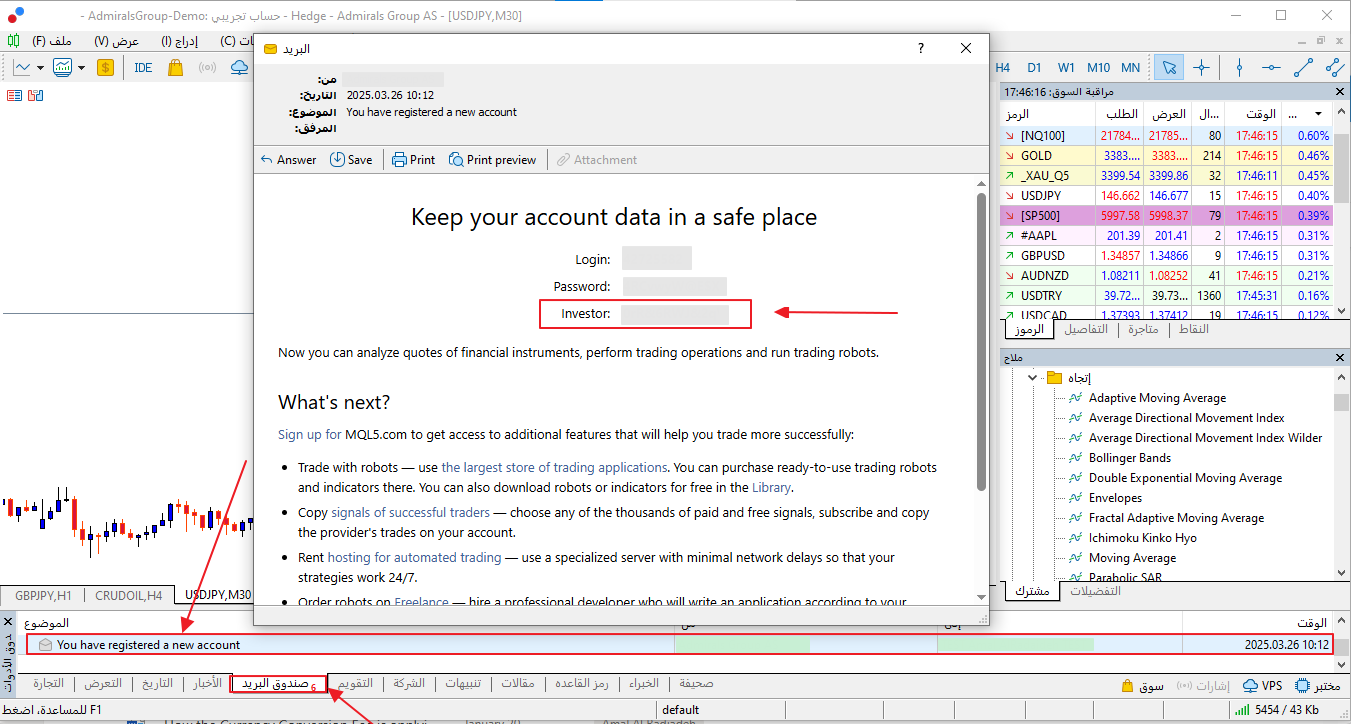Launch the IDE MetaEditor button
This screenshot has height=724, width=1351.
[x=143, y=67]
